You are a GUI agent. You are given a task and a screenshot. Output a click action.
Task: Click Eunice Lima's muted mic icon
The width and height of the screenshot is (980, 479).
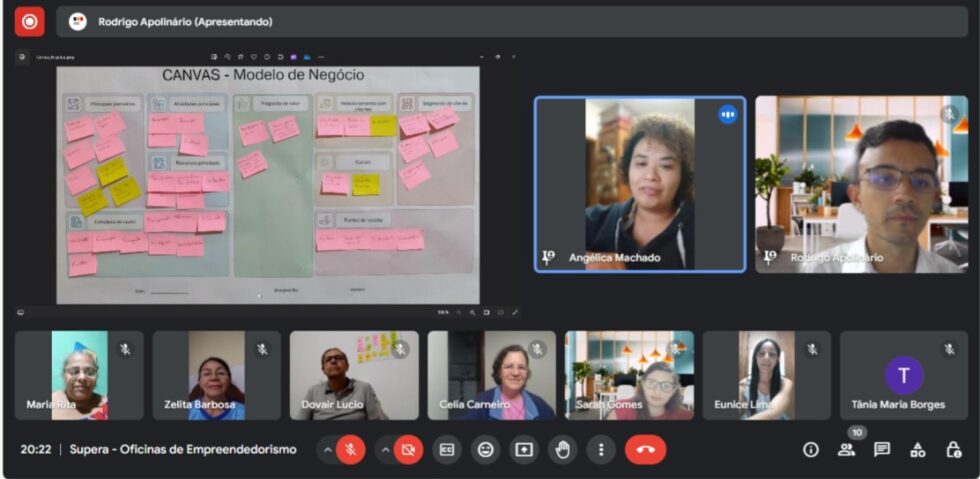pos(812,350)
